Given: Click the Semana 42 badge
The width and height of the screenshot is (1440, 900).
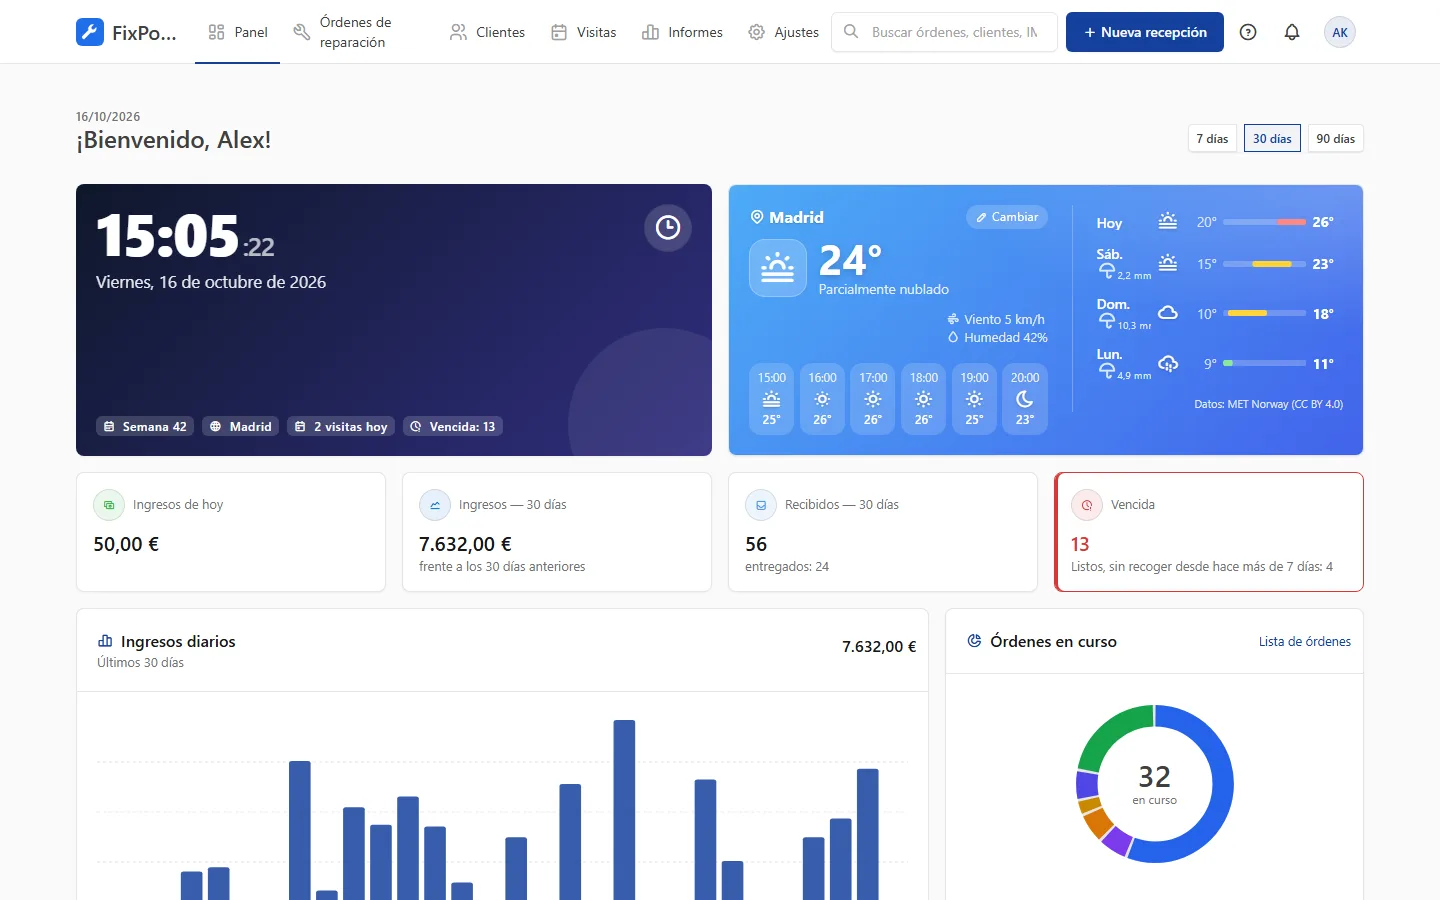Looking at the screenshot, I should point(145,426).
